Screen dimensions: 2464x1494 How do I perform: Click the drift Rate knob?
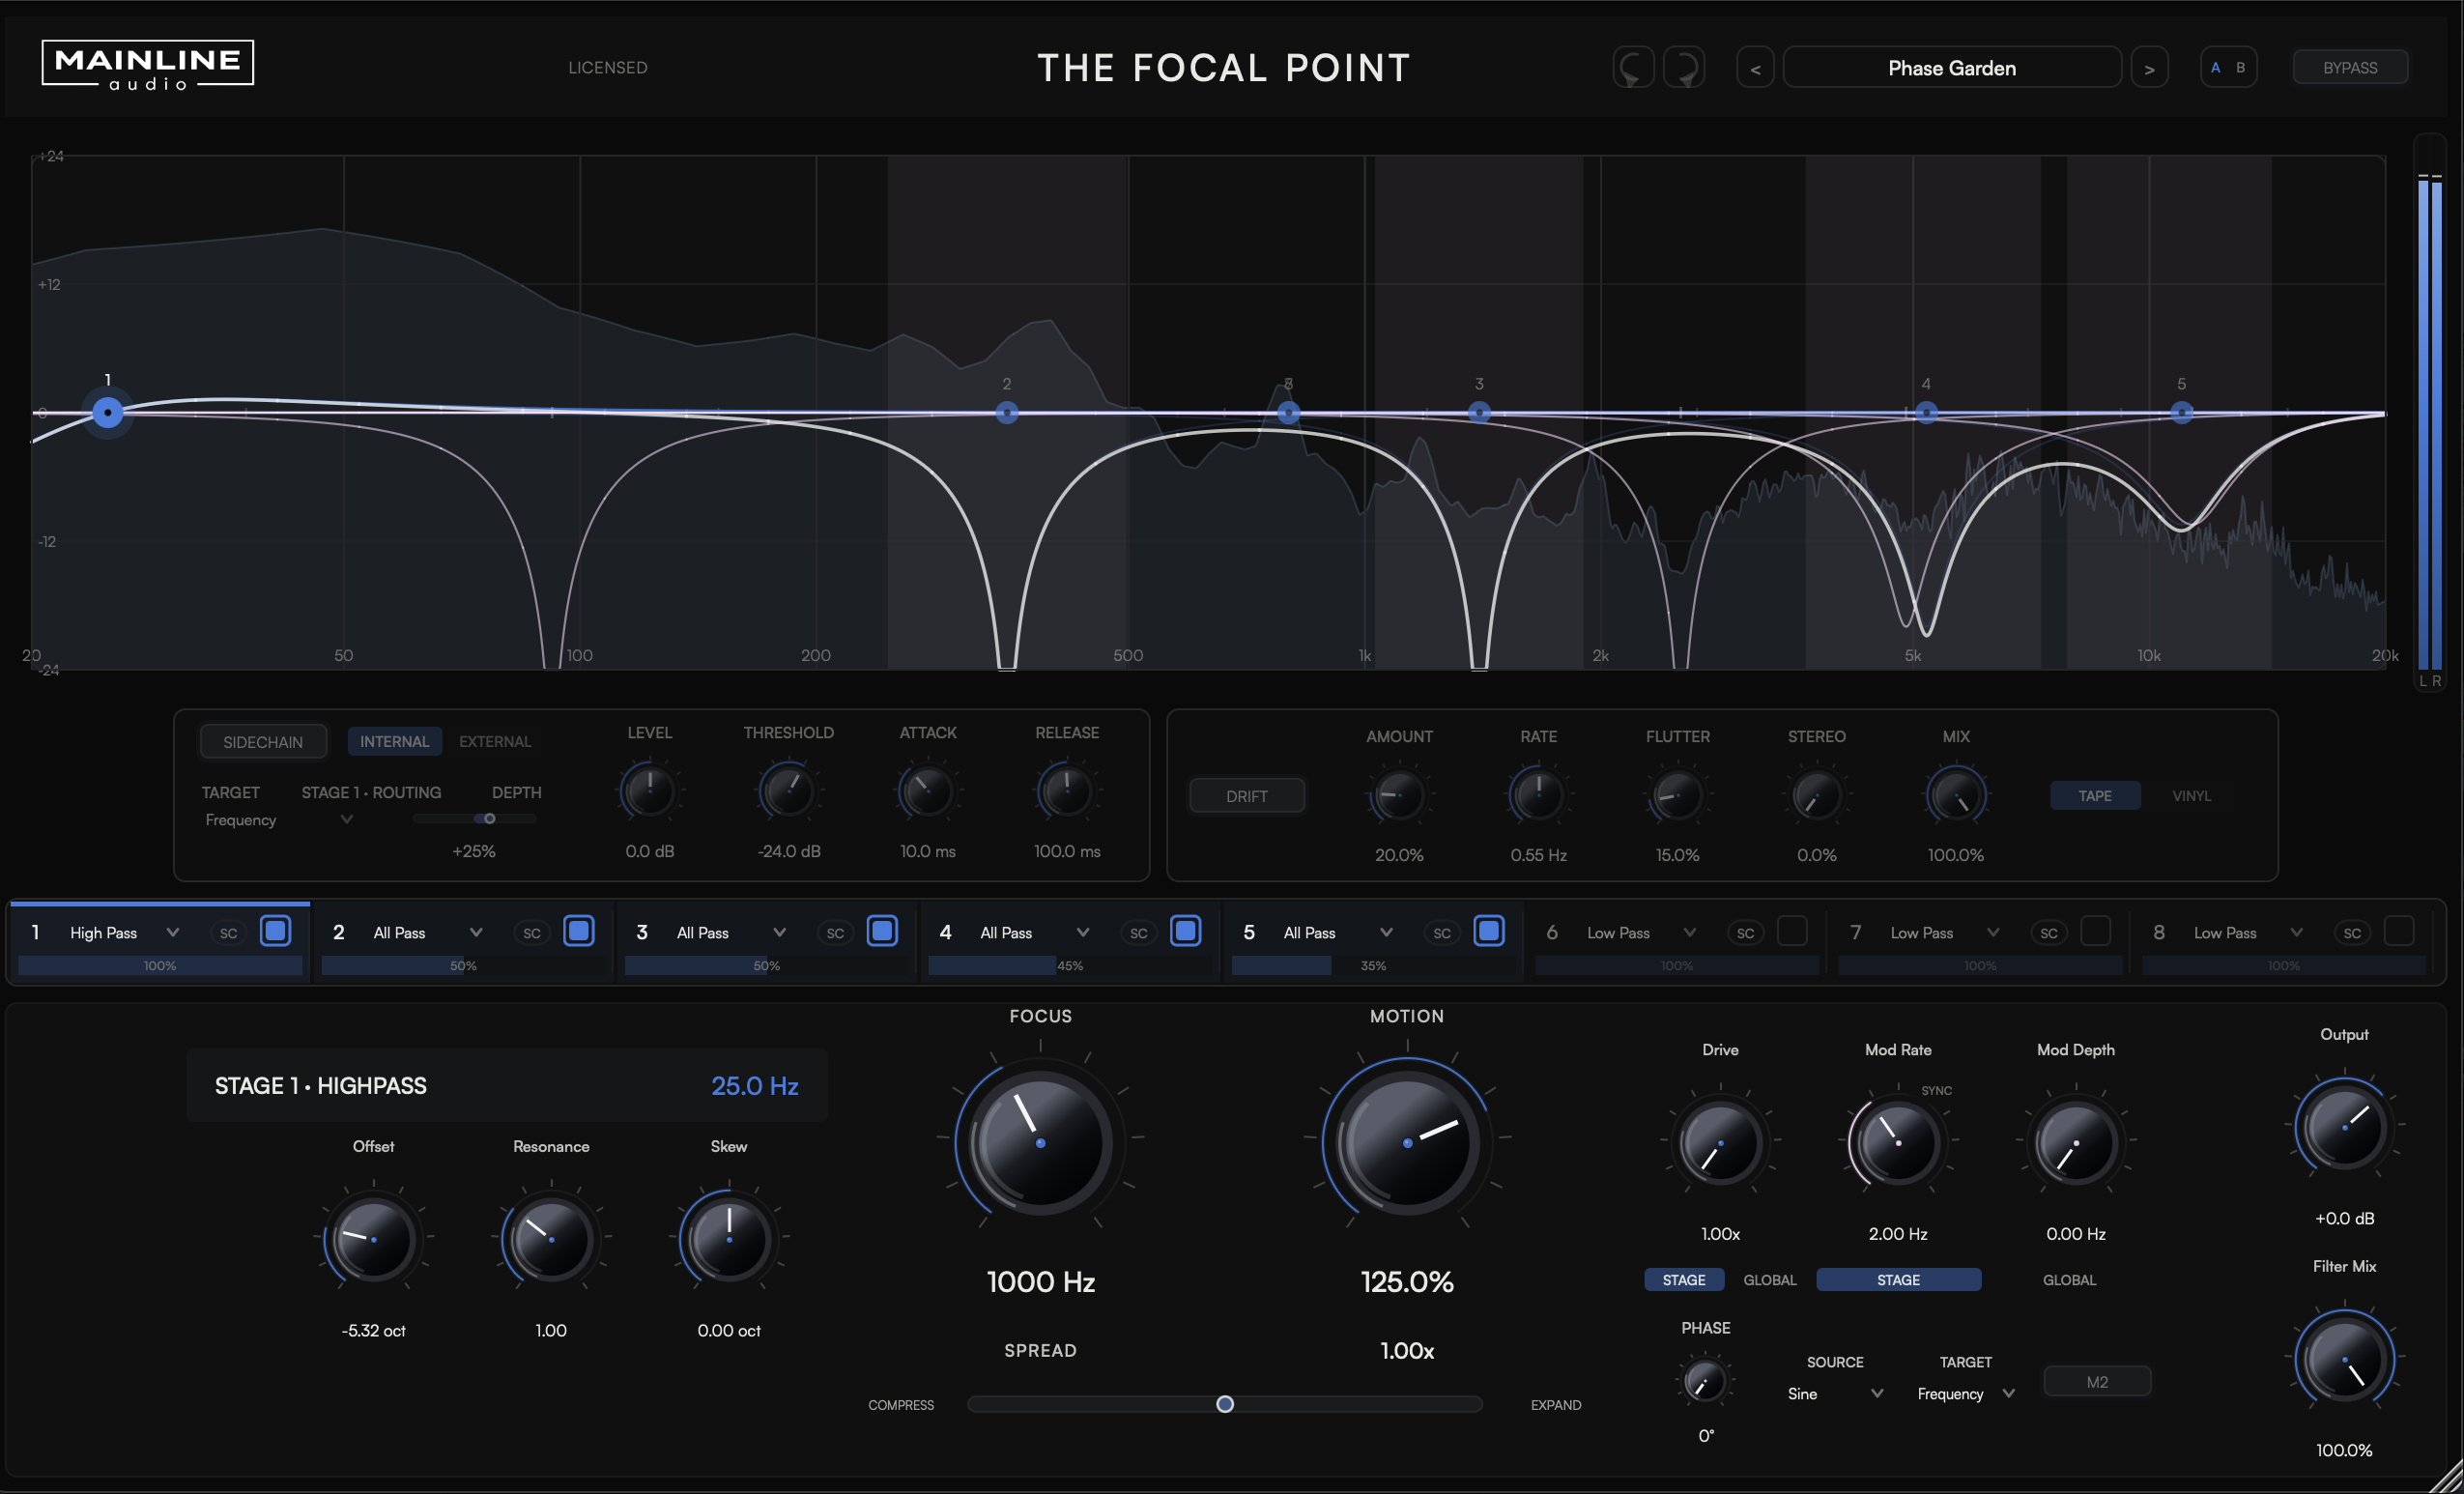[1538, 796]
